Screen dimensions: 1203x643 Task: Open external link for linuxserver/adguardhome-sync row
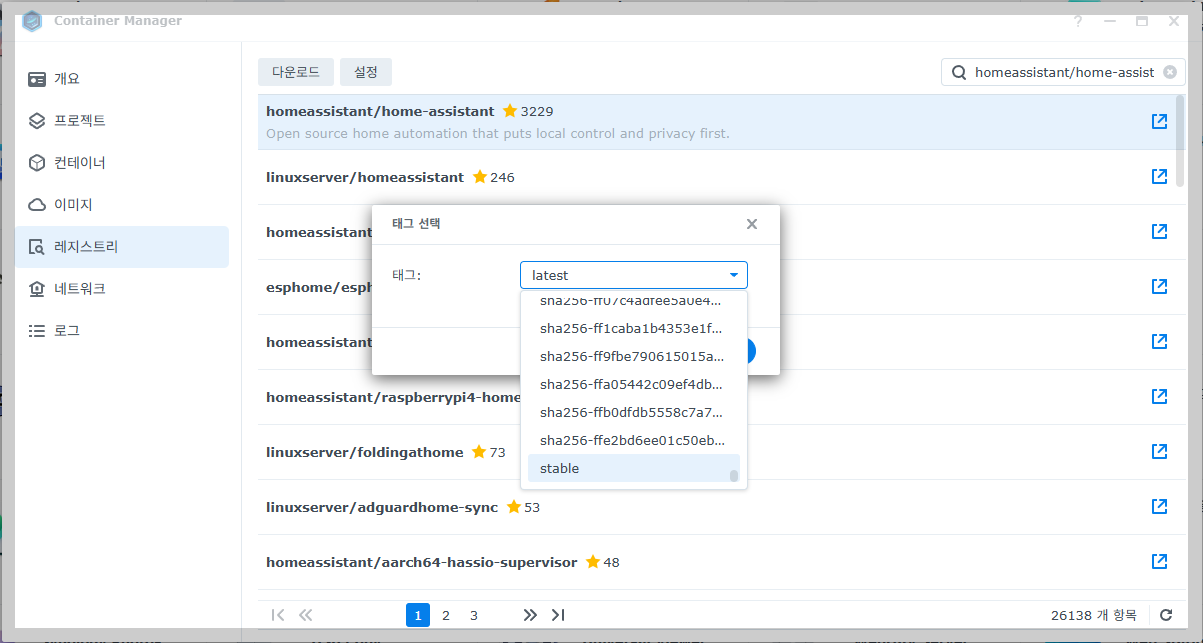tap(1159, 506)
